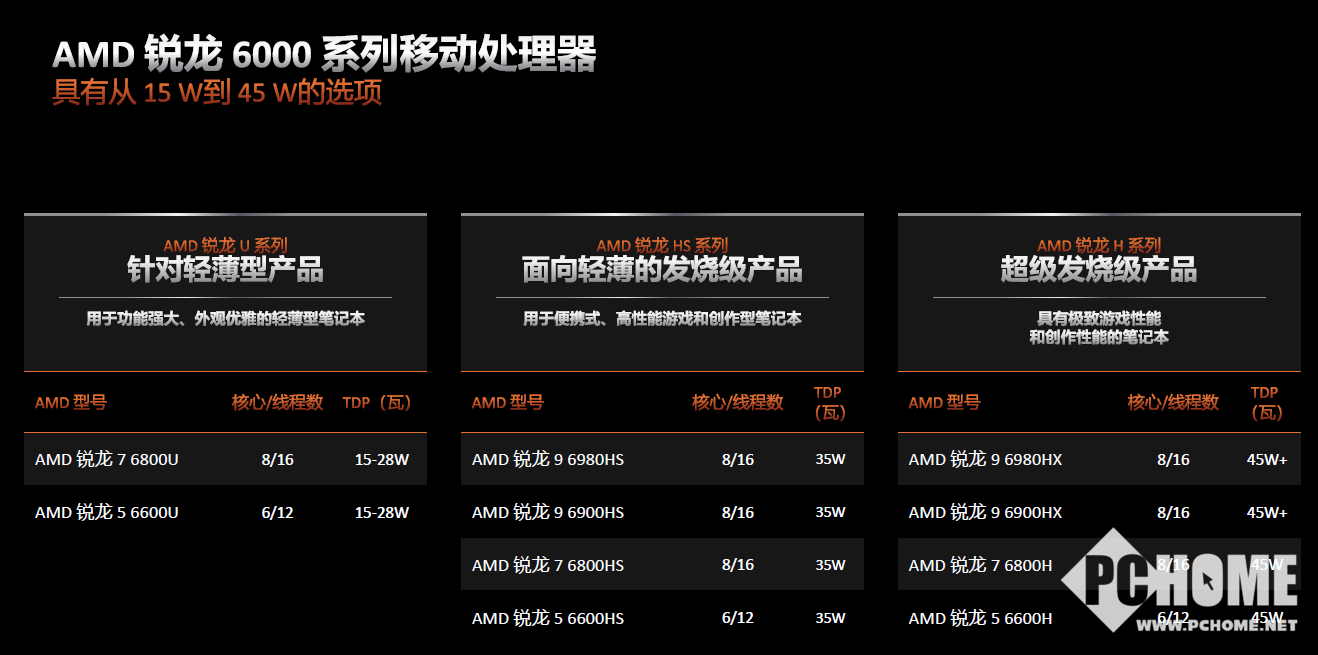This screenshot has height=655, width=1318.
Task: Select the "AMD 锐龙 7 6800H" model cell
Action: point(980,565)
